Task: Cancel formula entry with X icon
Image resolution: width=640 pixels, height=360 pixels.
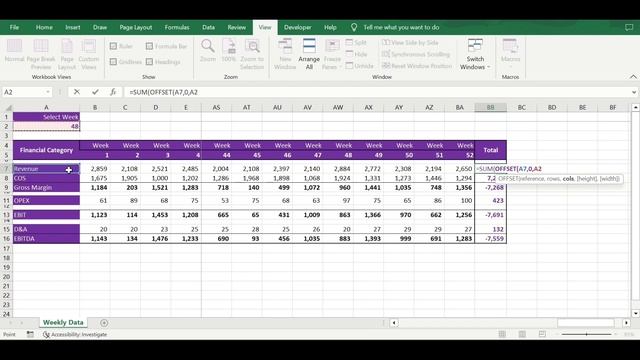Action: pos(77,92)
